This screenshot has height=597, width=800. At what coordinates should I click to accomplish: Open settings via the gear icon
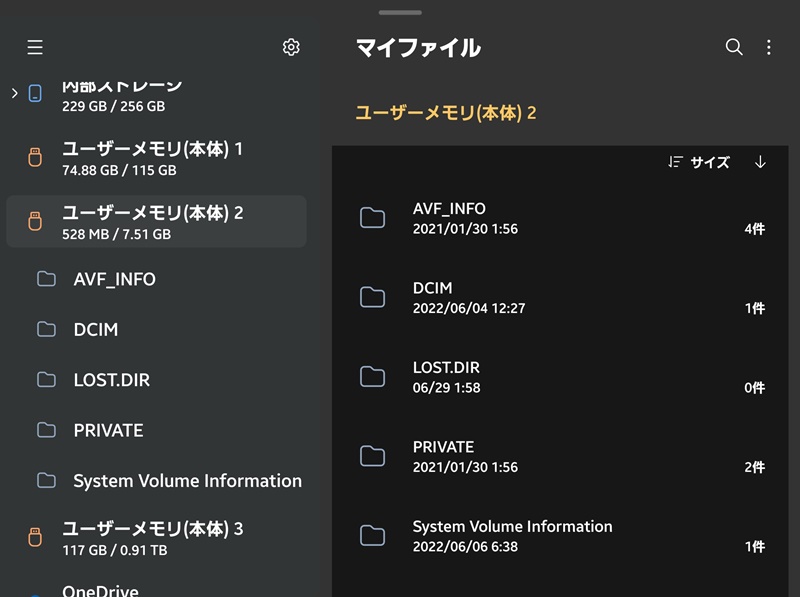coord(291,47)
